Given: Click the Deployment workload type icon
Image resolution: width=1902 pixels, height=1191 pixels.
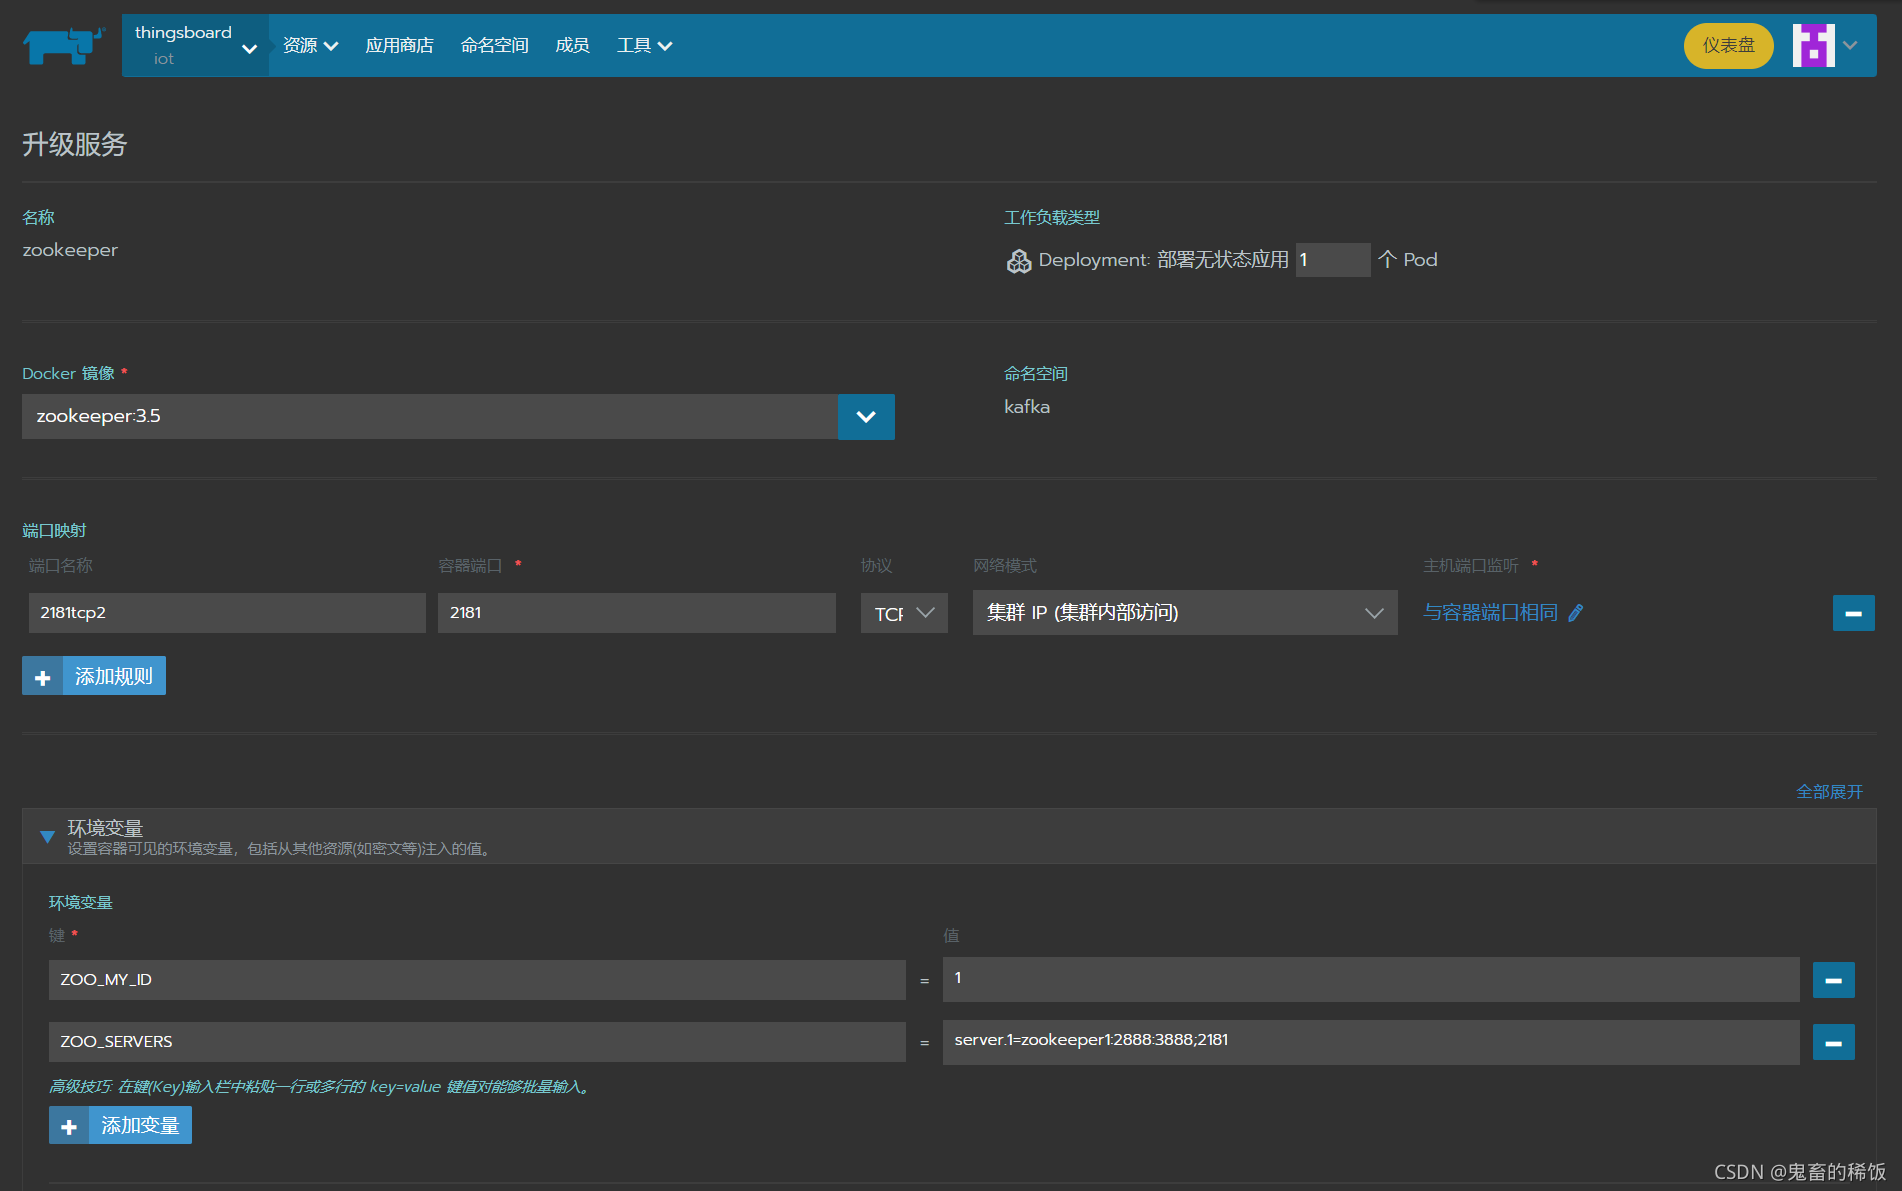Looking at the screenshot, I should pos(1018,261).
